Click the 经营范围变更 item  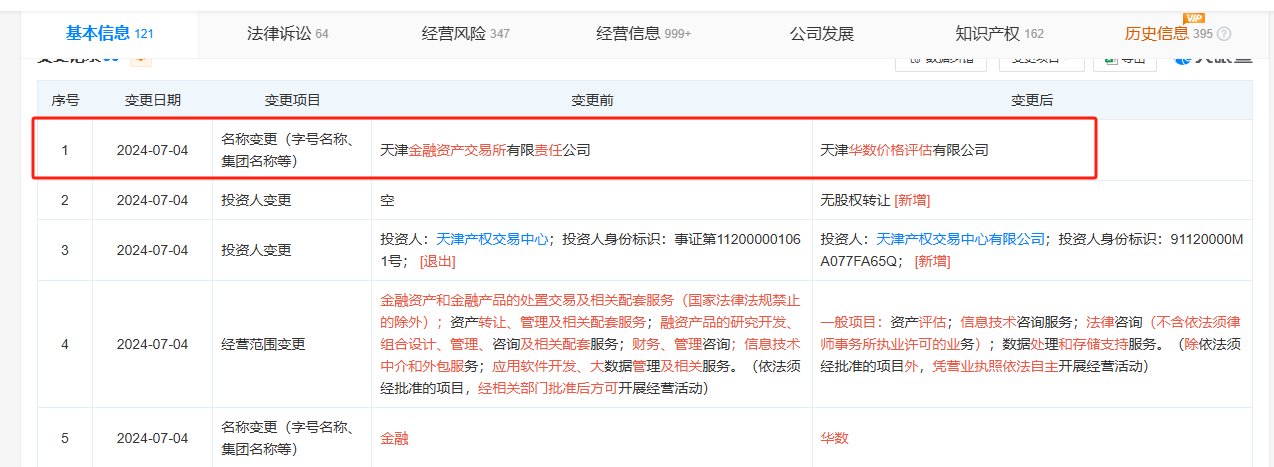click(x=263, y=344)
